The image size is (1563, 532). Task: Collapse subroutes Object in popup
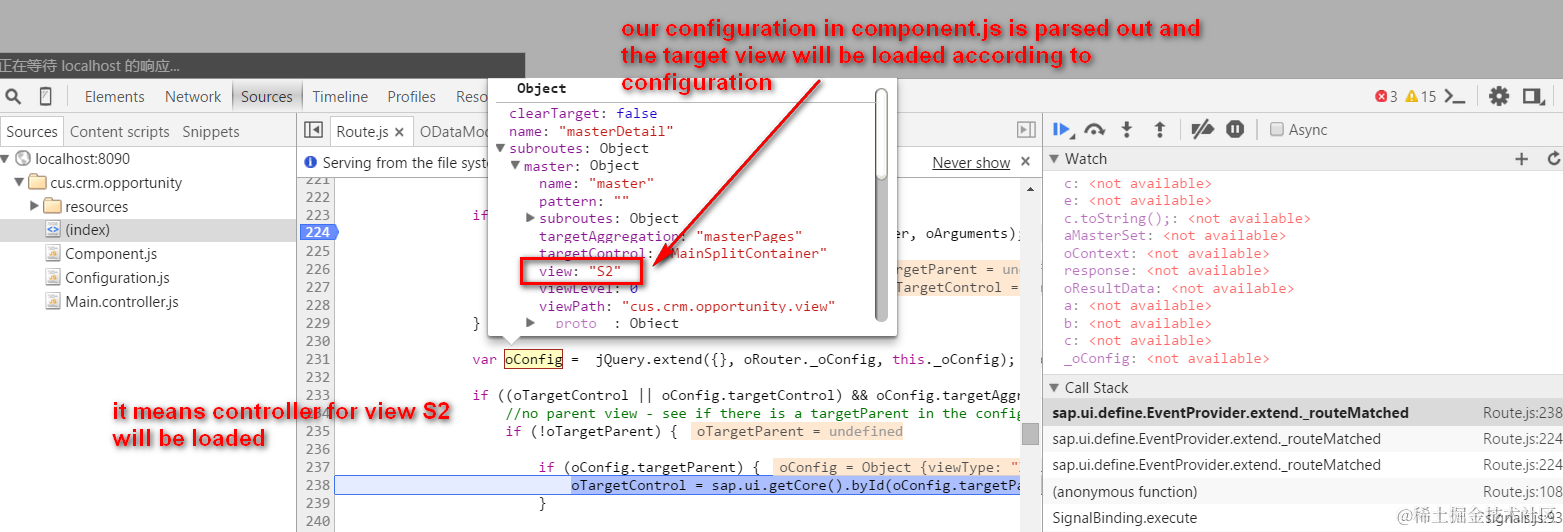(x=501, y=149)
